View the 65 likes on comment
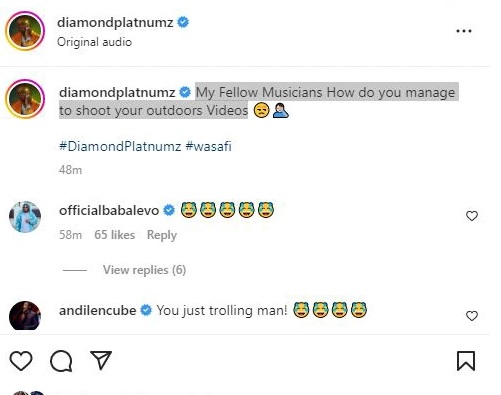Image resolution: width=501 pixels, height=395 pixels. tap(114, 235)
